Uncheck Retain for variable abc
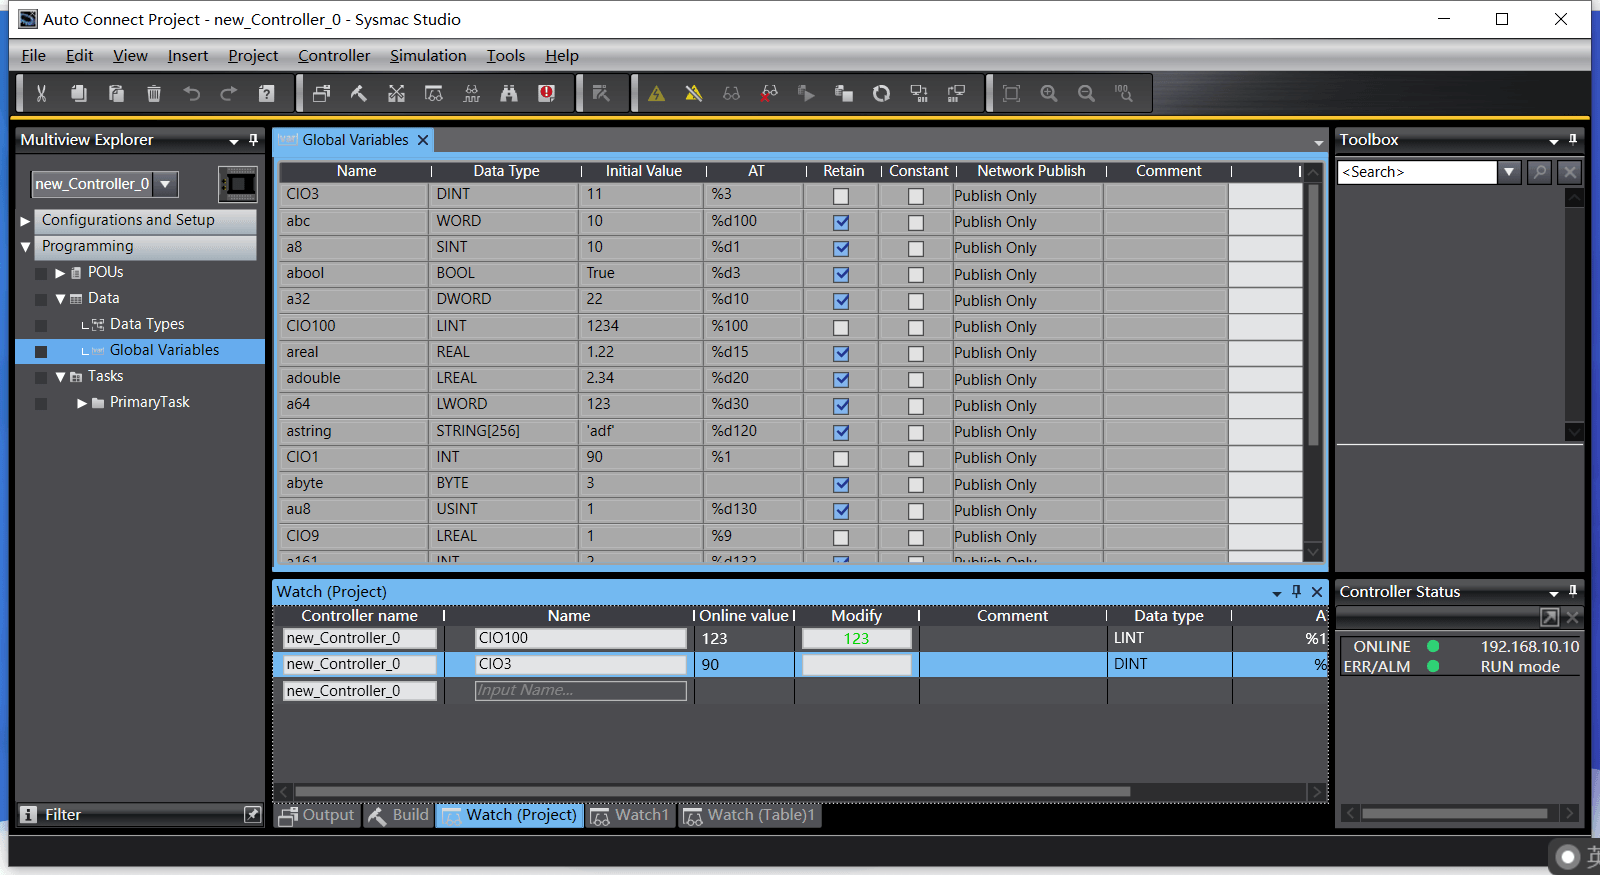The width and height of the screenshot is (1600, 875). pos(841,222)
